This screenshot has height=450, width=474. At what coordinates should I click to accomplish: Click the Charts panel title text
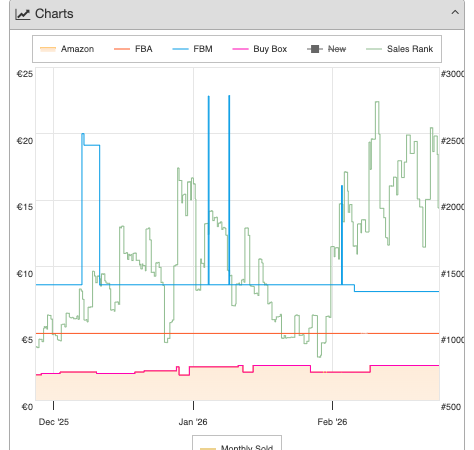pos(54,14)
